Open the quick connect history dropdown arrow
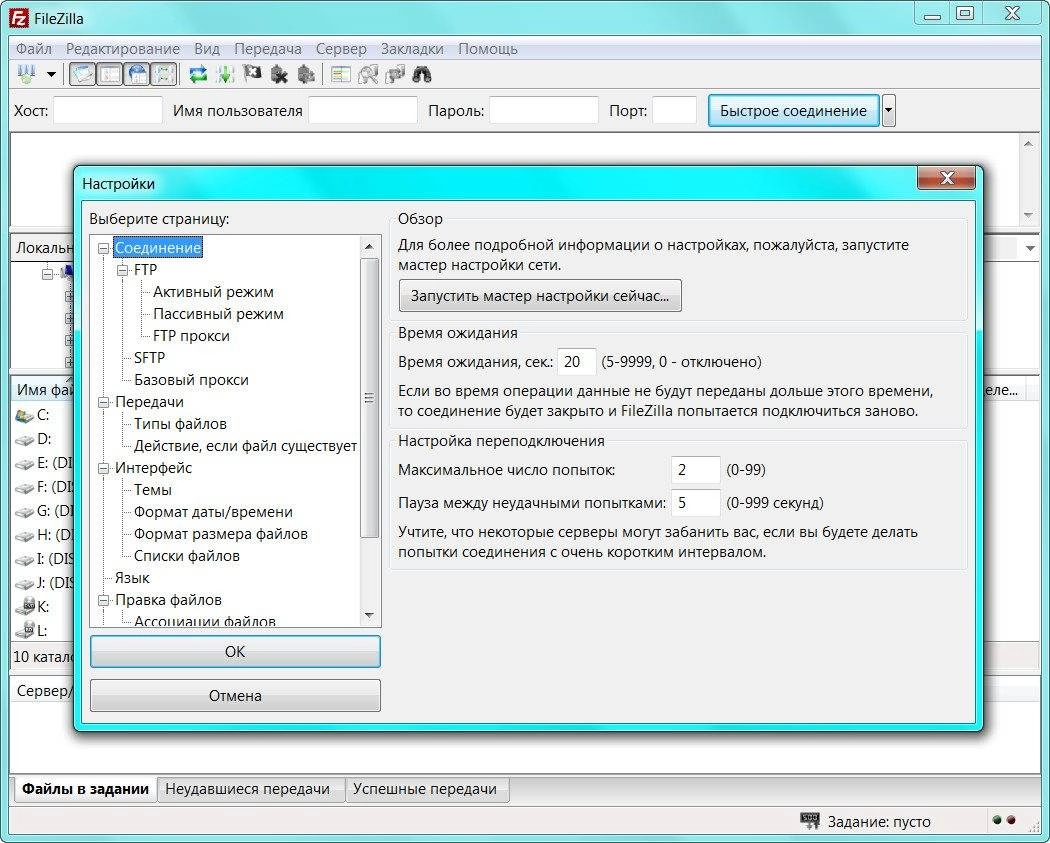 click(889, 111)
